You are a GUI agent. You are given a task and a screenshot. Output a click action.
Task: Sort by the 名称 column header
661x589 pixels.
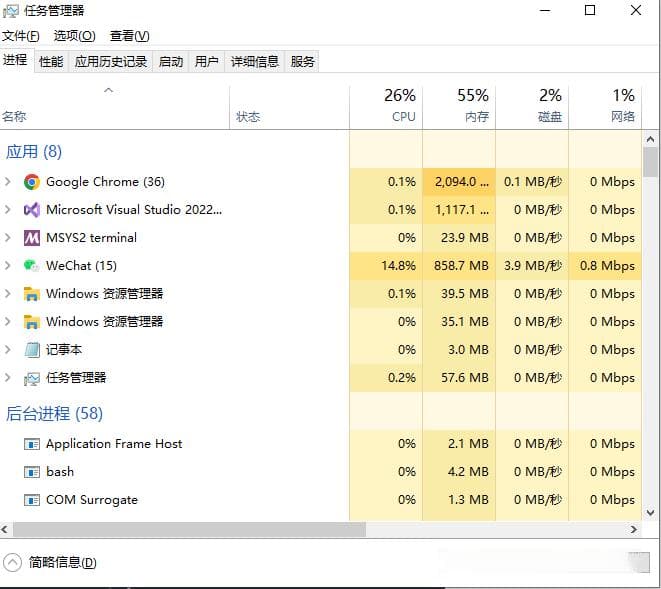click(x=115, y=108)
